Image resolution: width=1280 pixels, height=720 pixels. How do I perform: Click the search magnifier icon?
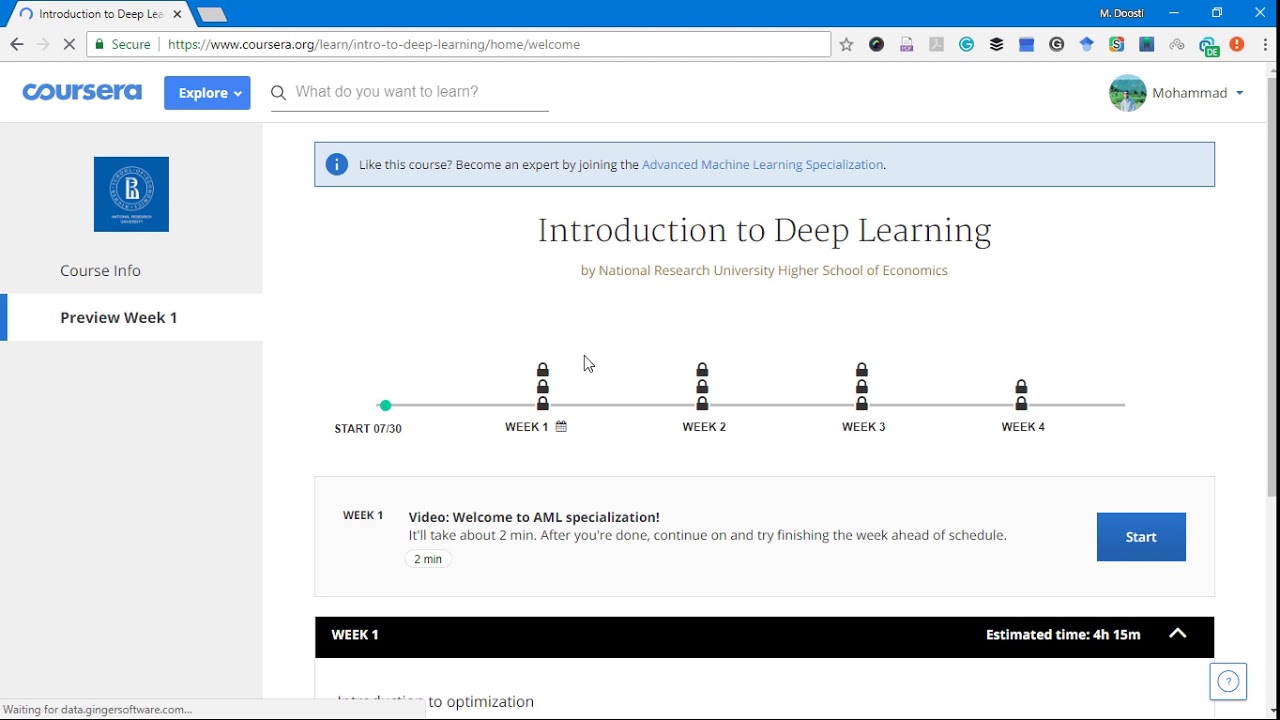(x=279, y=93)
